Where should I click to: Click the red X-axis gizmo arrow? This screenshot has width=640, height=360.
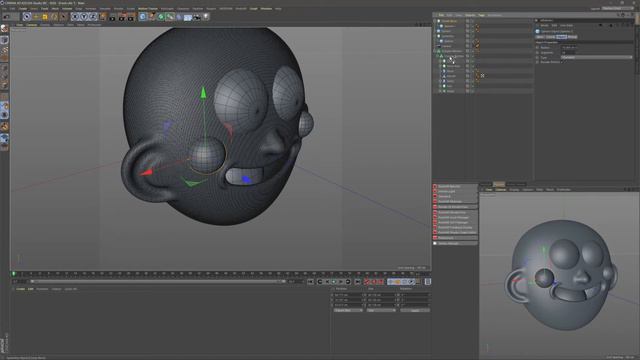[146, 173]
